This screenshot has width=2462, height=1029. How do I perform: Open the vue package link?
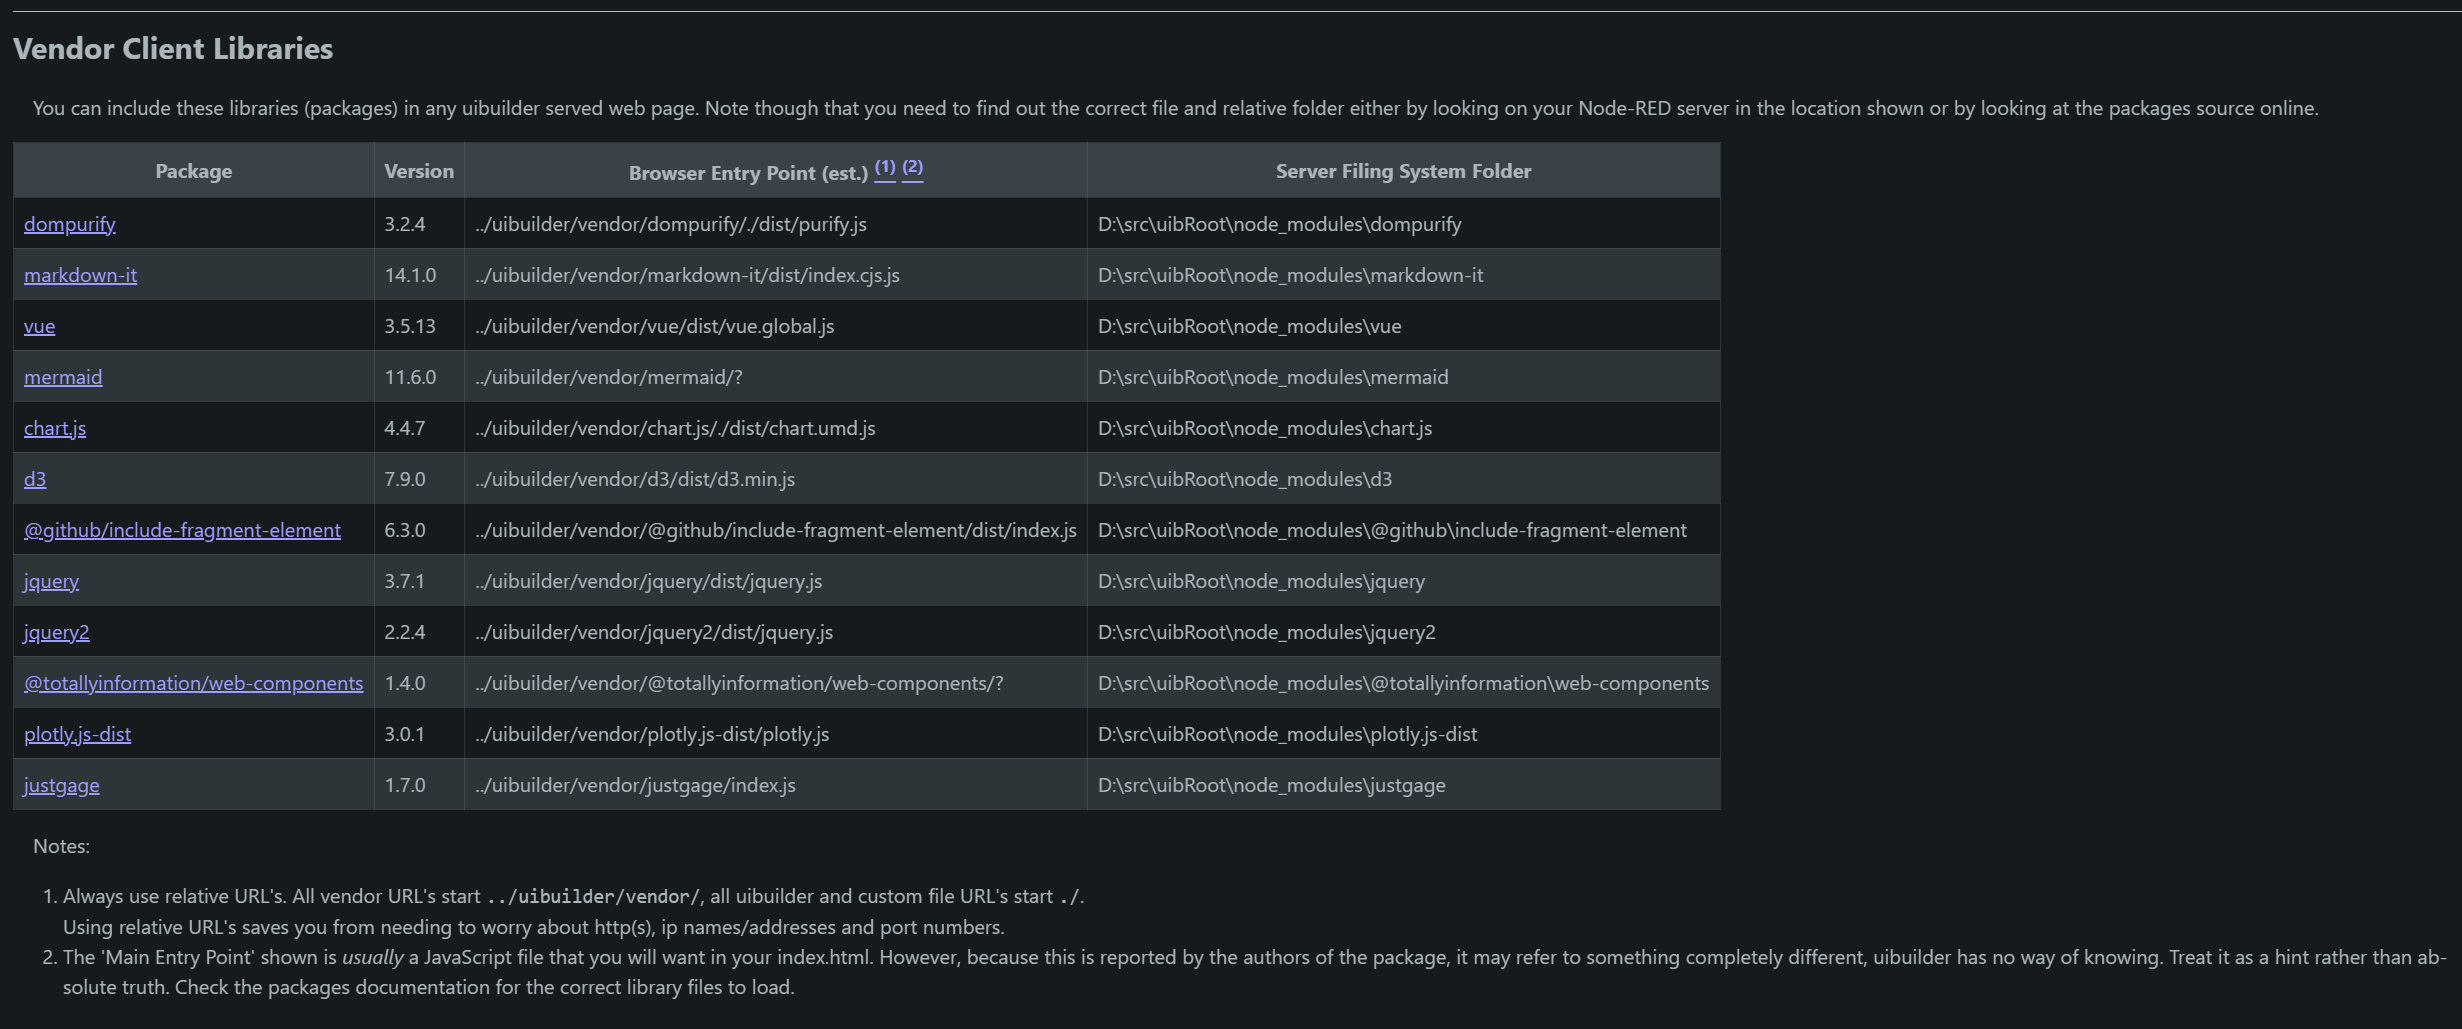[39, 326]
